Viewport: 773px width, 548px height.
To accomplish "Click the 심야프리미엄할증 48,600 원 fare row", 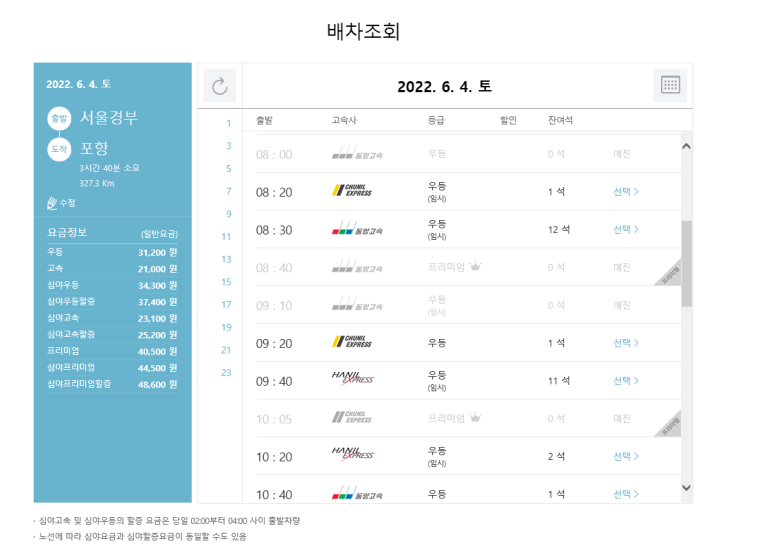I will 112,384.
